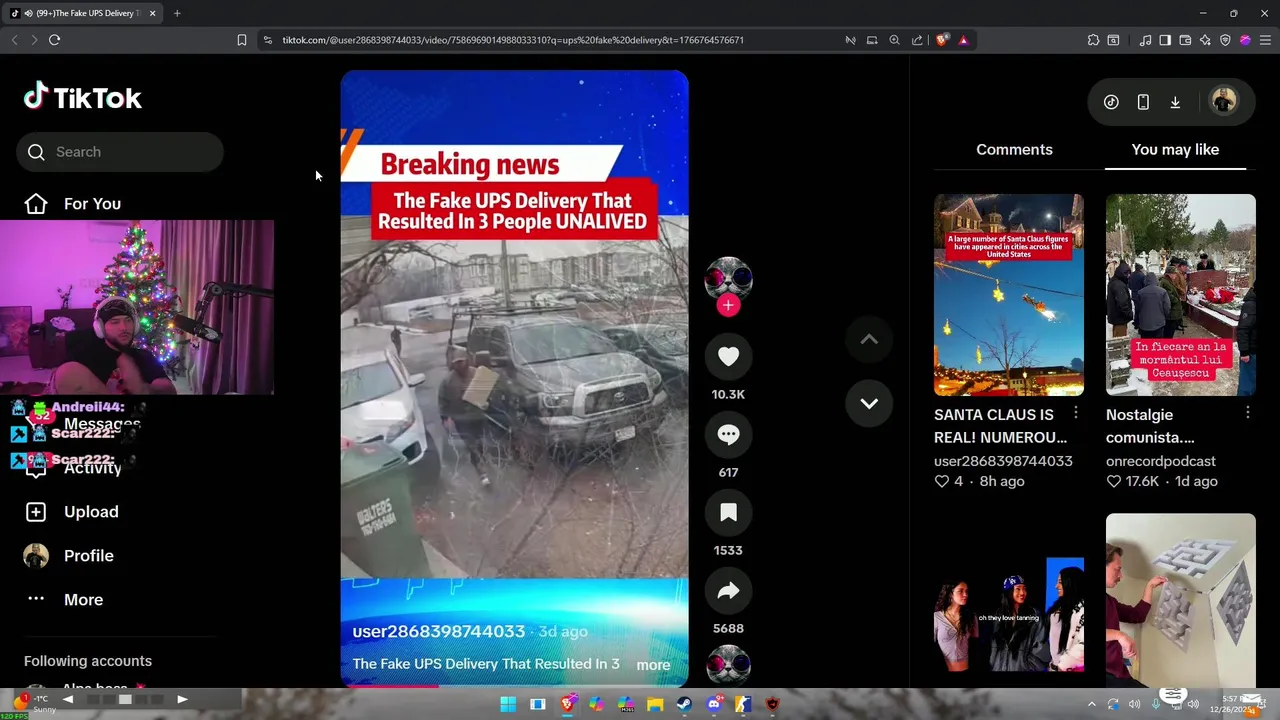Open get app phone icon
The image size is (1280, 720).
point(1143,102)
